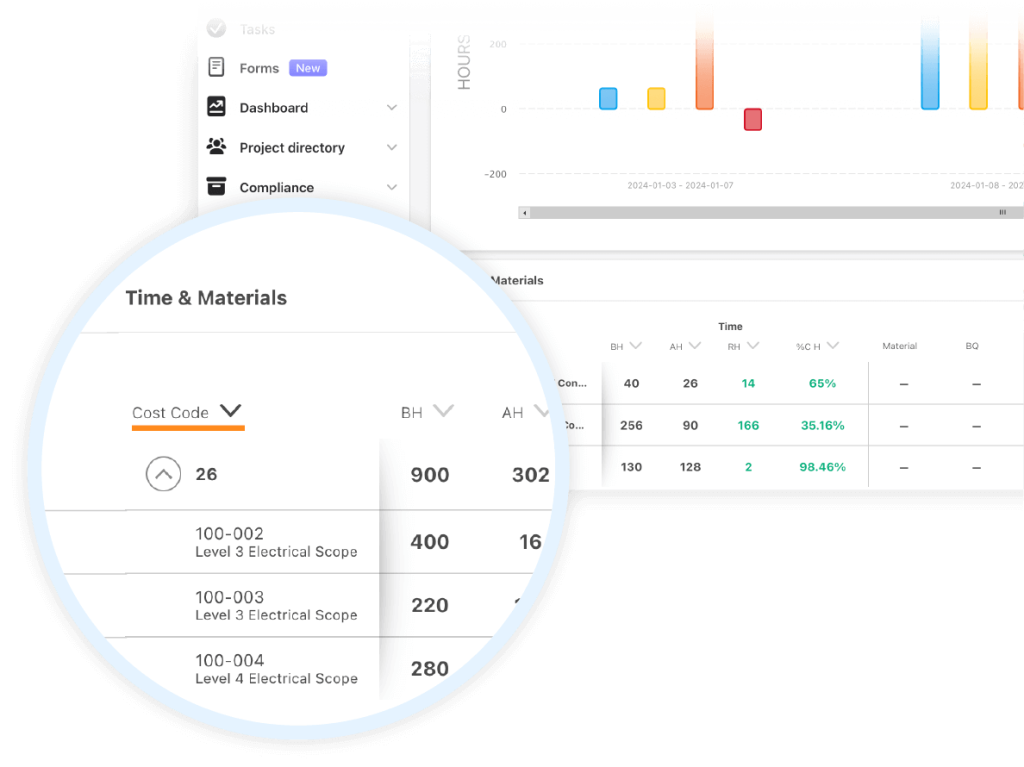This screenshot has width=1024, height=767.
Task: Click the Dashboard chart icon
Action: click(216, 106)
